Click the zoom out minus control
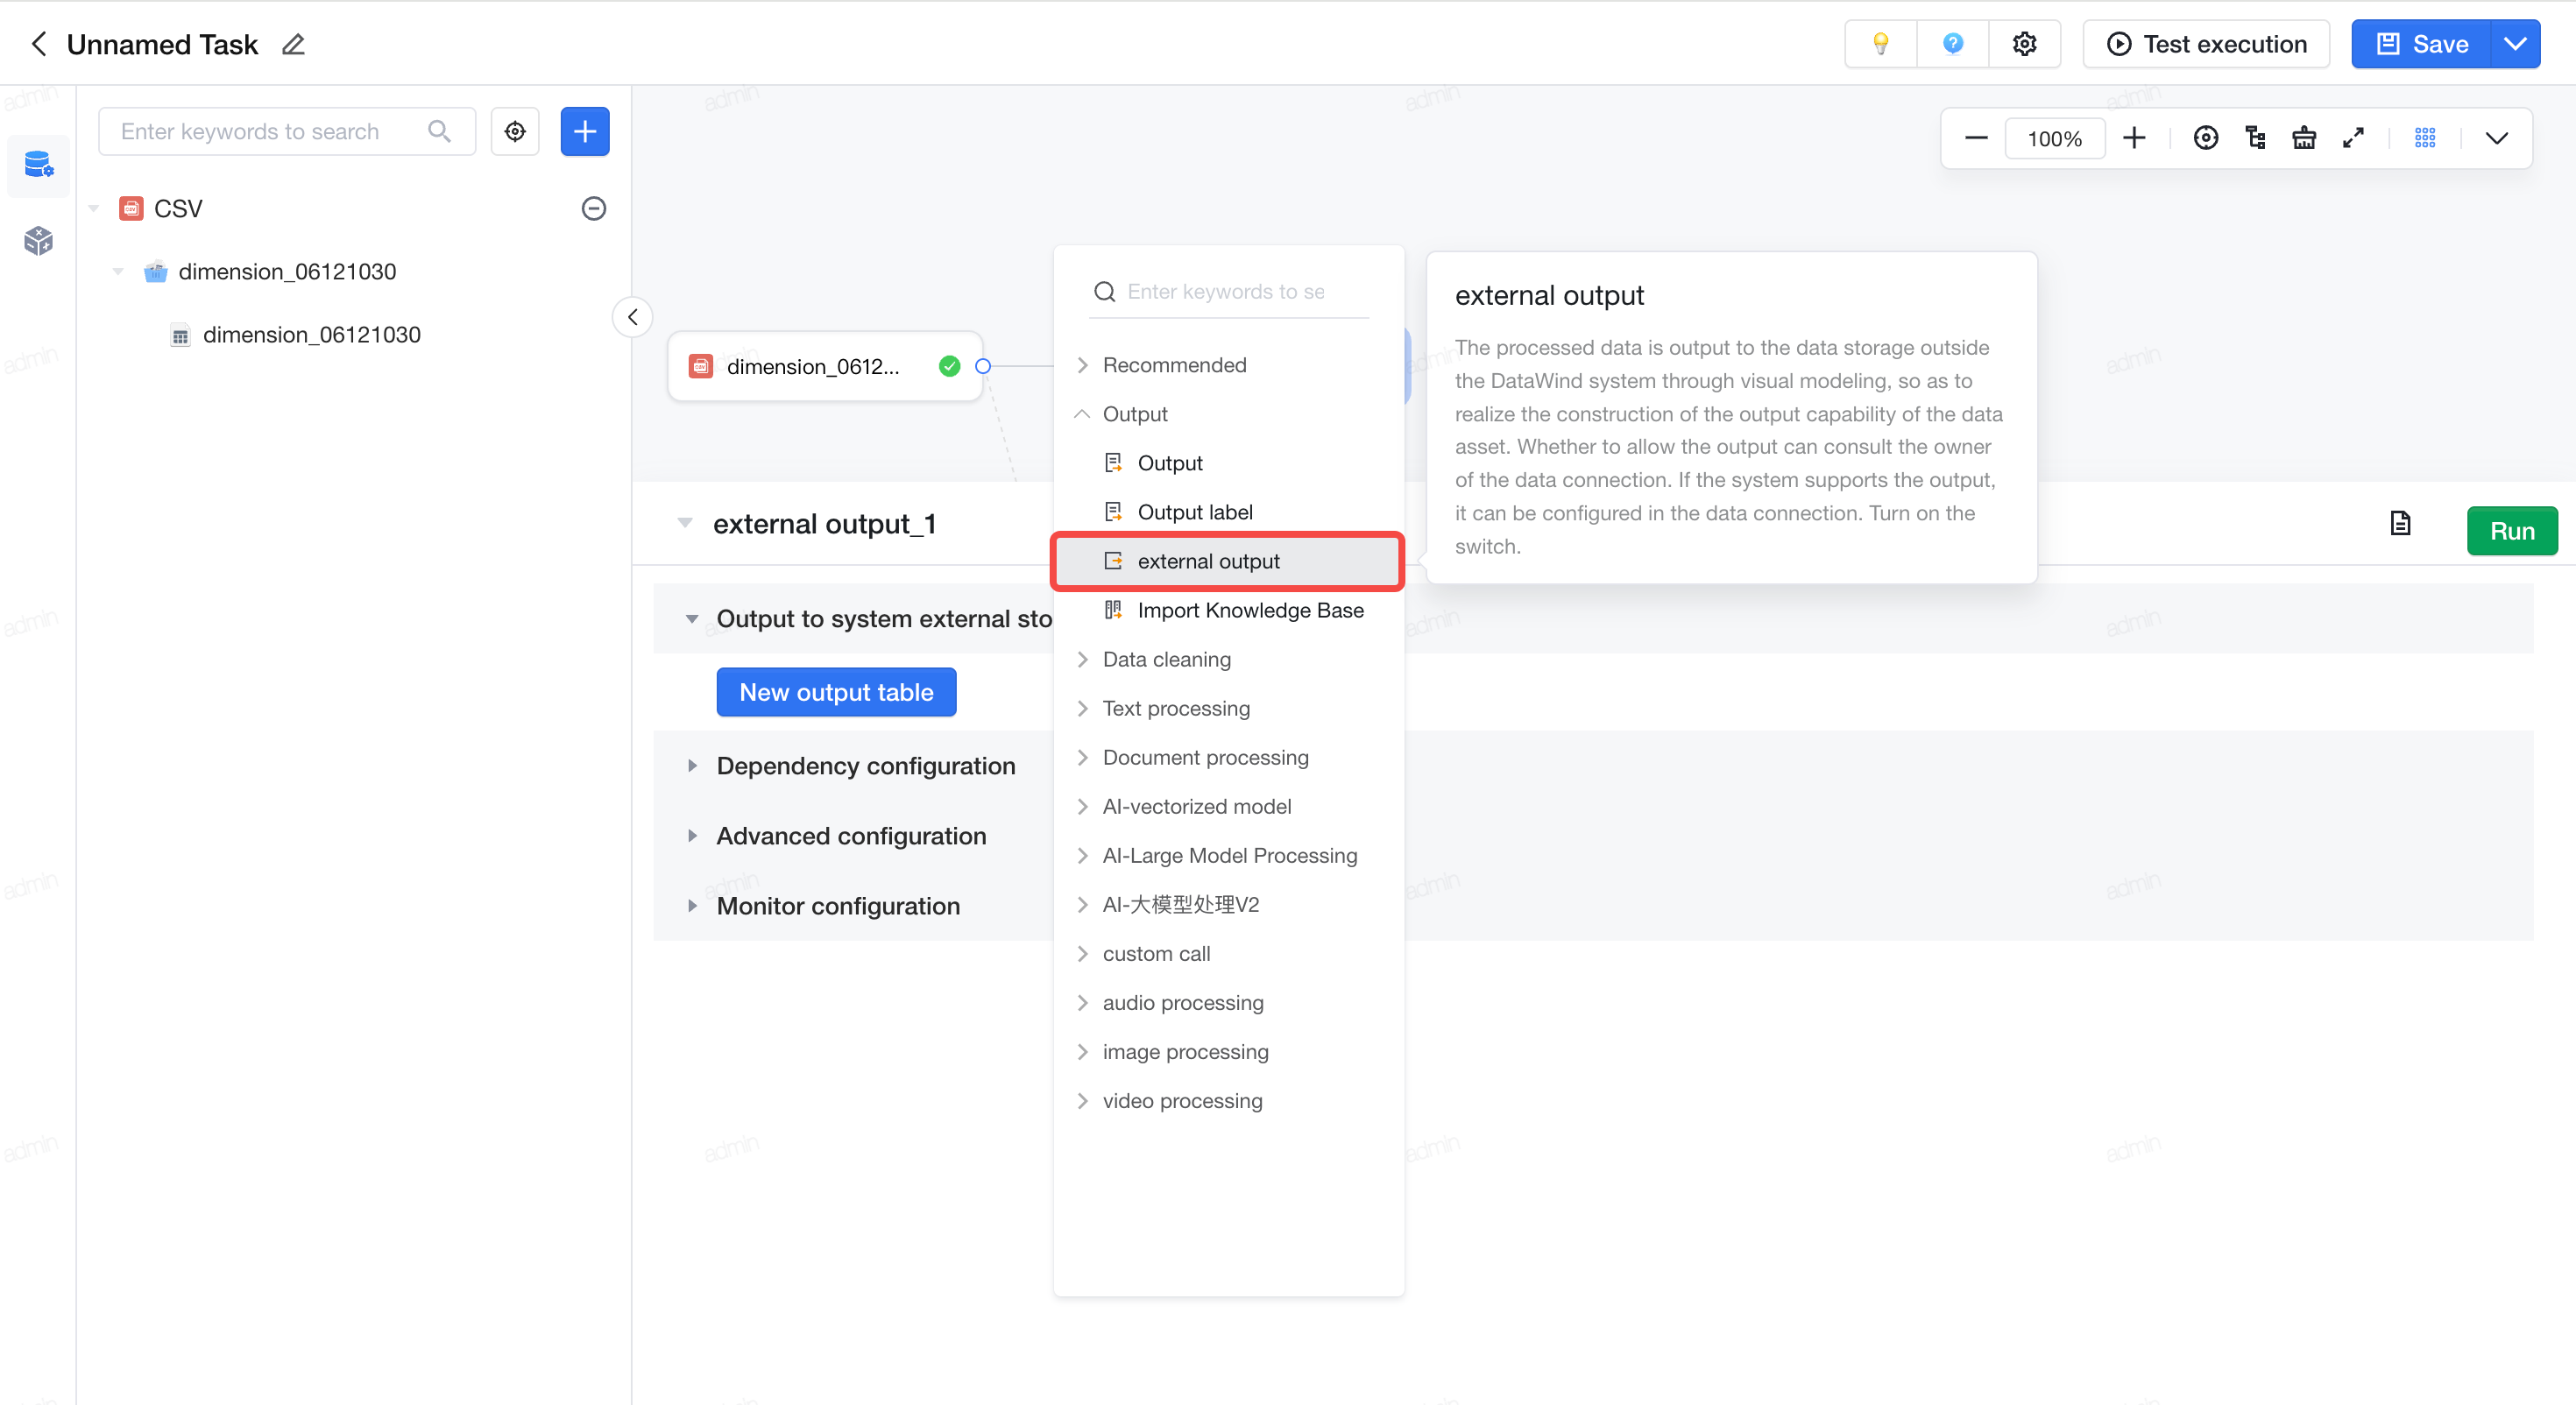2576x1405 pixels. pos(1976,138)
